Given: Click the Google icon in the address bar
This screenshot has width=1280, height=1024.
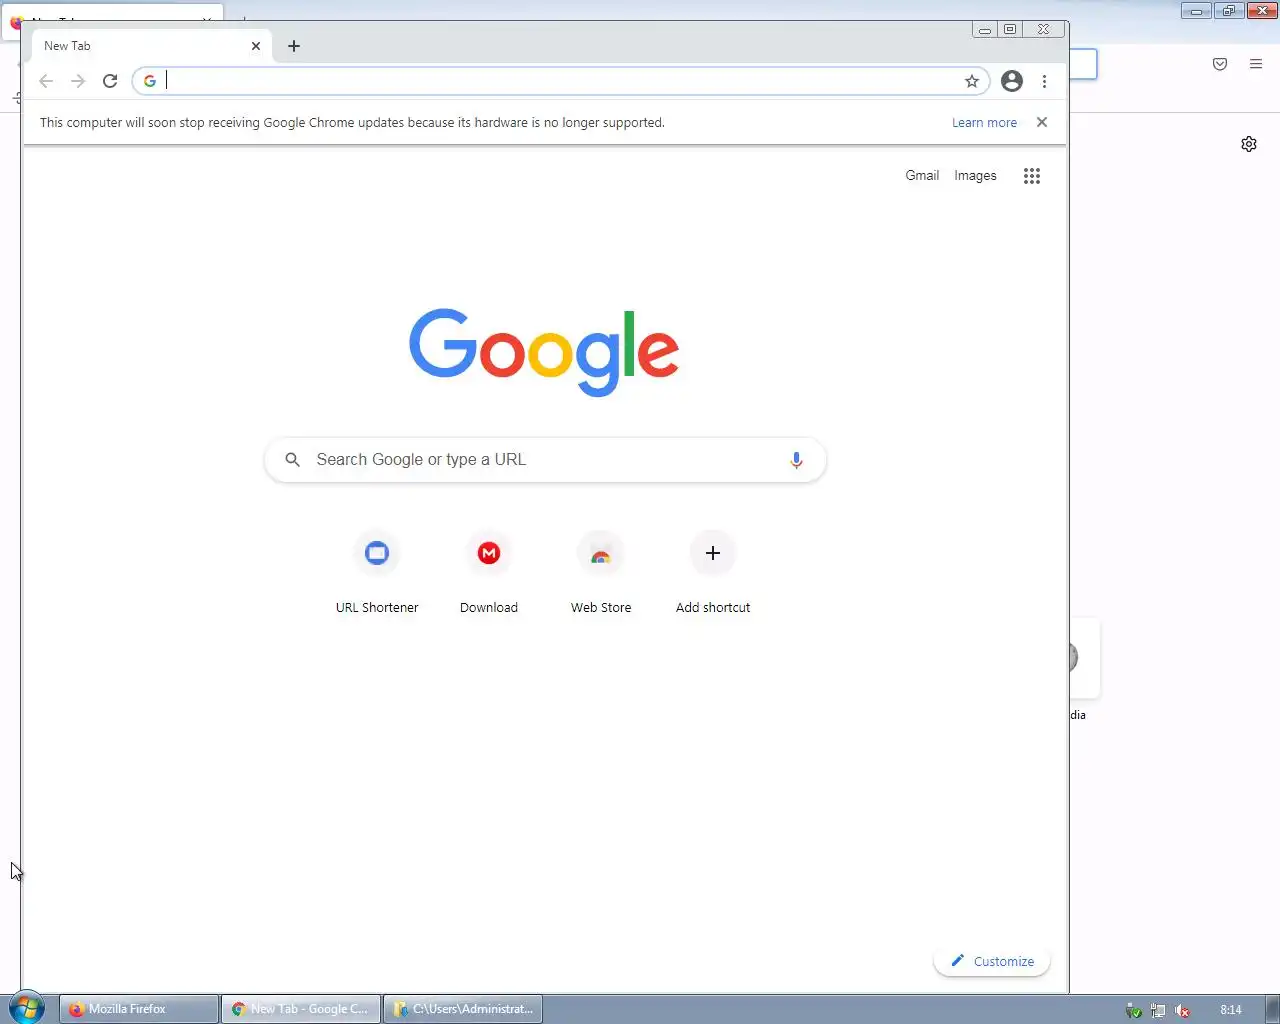Looking at the screenshot, I should (150, 81).
